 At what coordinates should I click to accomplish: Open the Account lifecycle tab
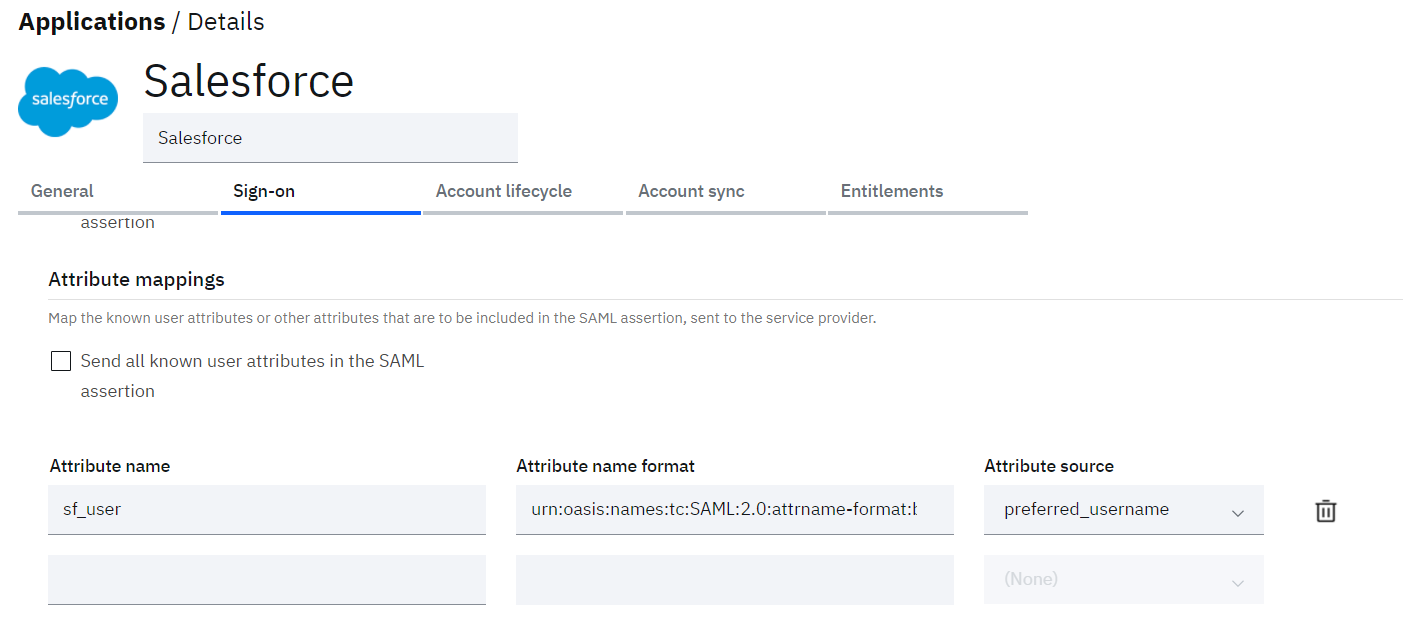coord(504,191)
